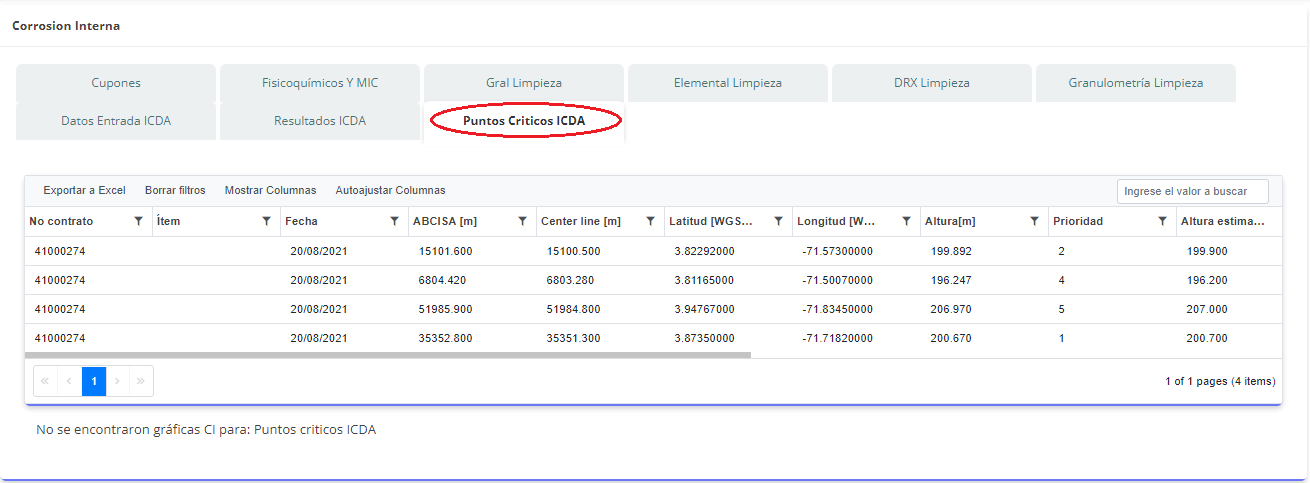This screenshot has height=483, width=1310.
Task: Select page 1 in the pager
Action: tap(94, 381)
